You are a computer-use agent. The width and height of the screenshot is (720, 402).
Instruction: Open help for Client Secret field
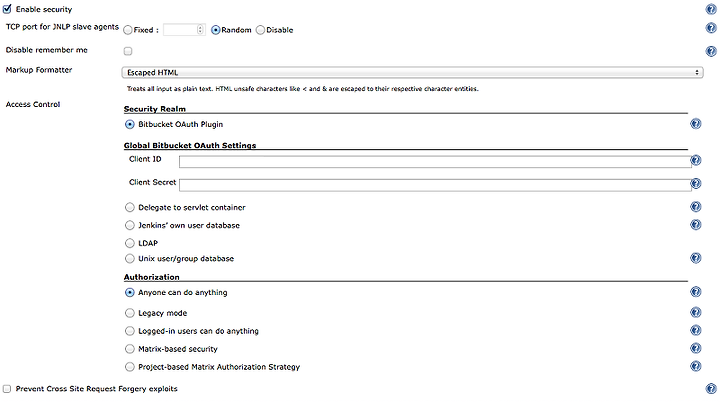coord(696,183)
